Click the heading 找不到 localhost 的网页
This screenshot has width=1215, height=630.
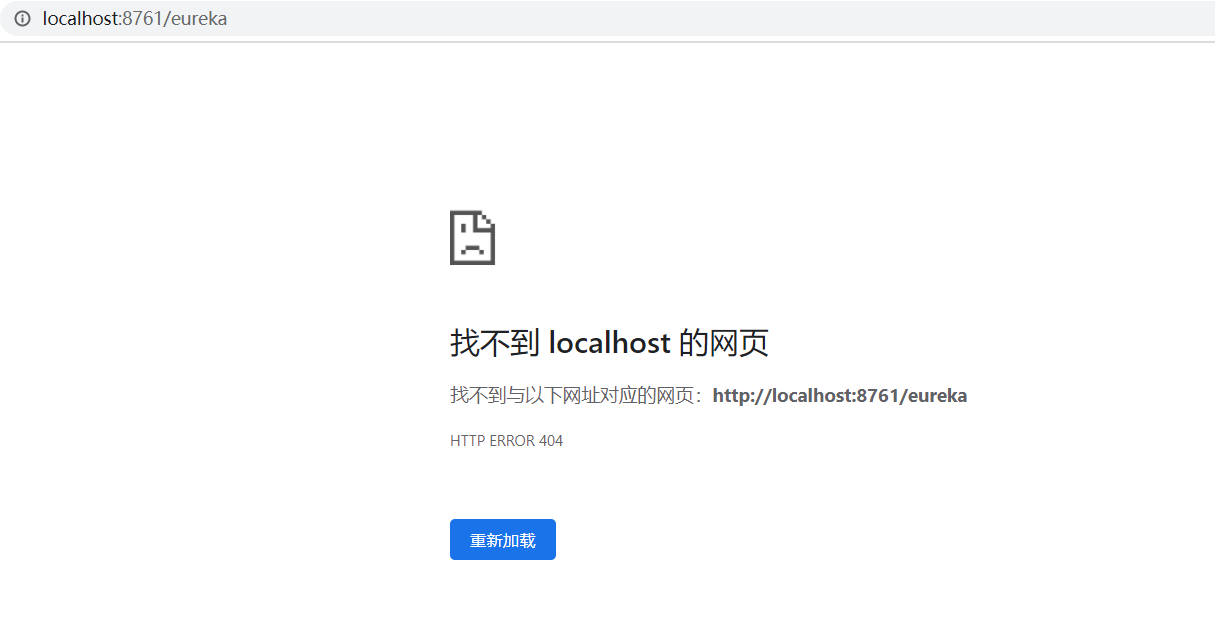click(609, 344)
